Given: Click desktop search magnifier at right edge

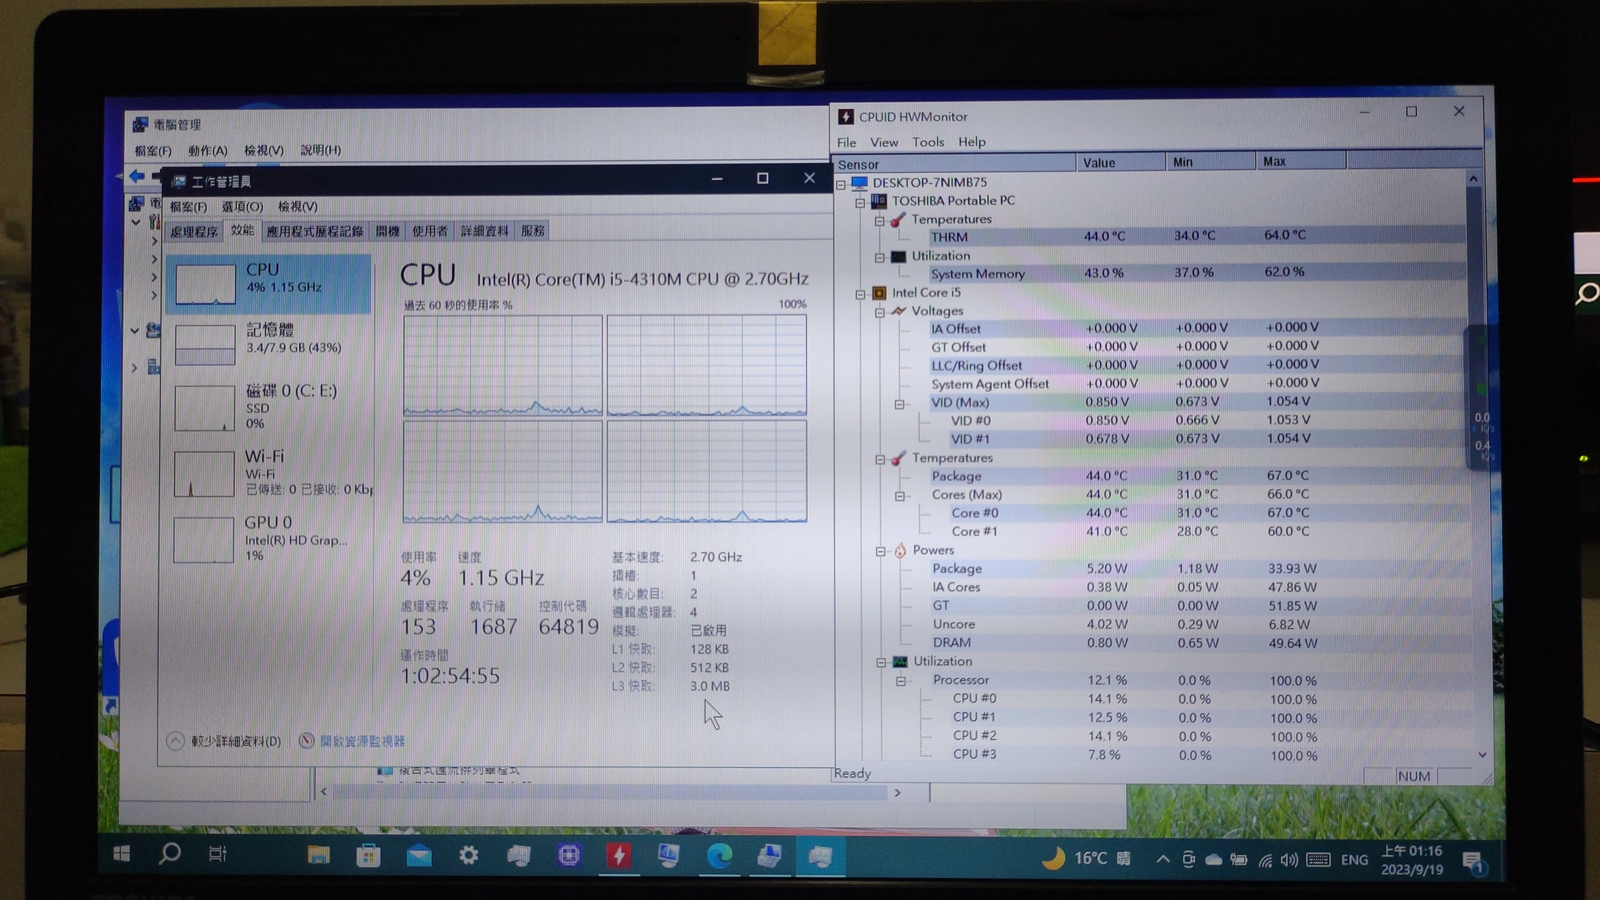Looking at the screenshot, I should tap(1587, 294).
